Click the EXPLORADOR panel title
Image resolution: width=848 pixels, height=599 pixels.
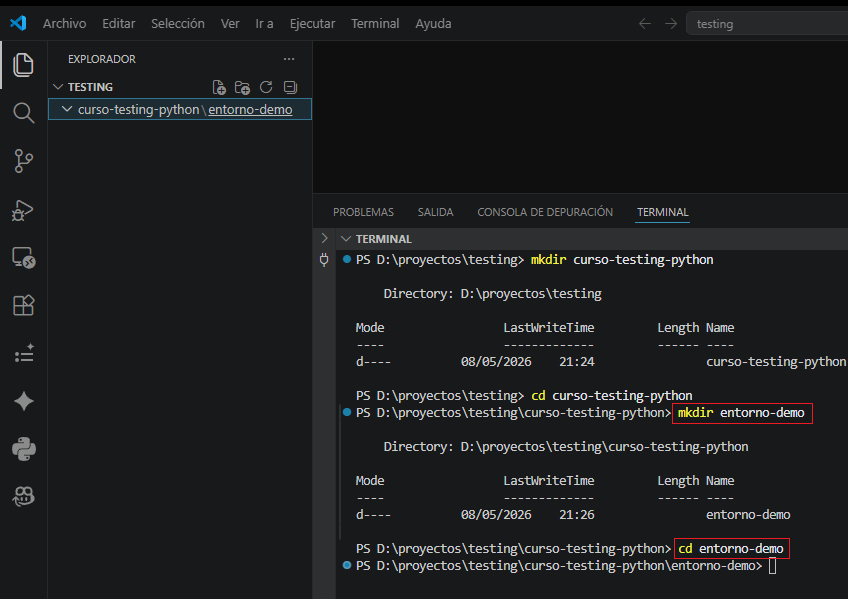pos(102,59)
